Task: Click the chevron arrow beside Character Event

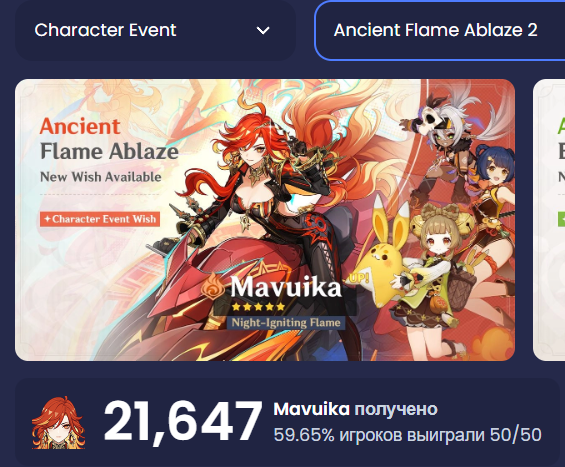Action: (x=263, y=31)
